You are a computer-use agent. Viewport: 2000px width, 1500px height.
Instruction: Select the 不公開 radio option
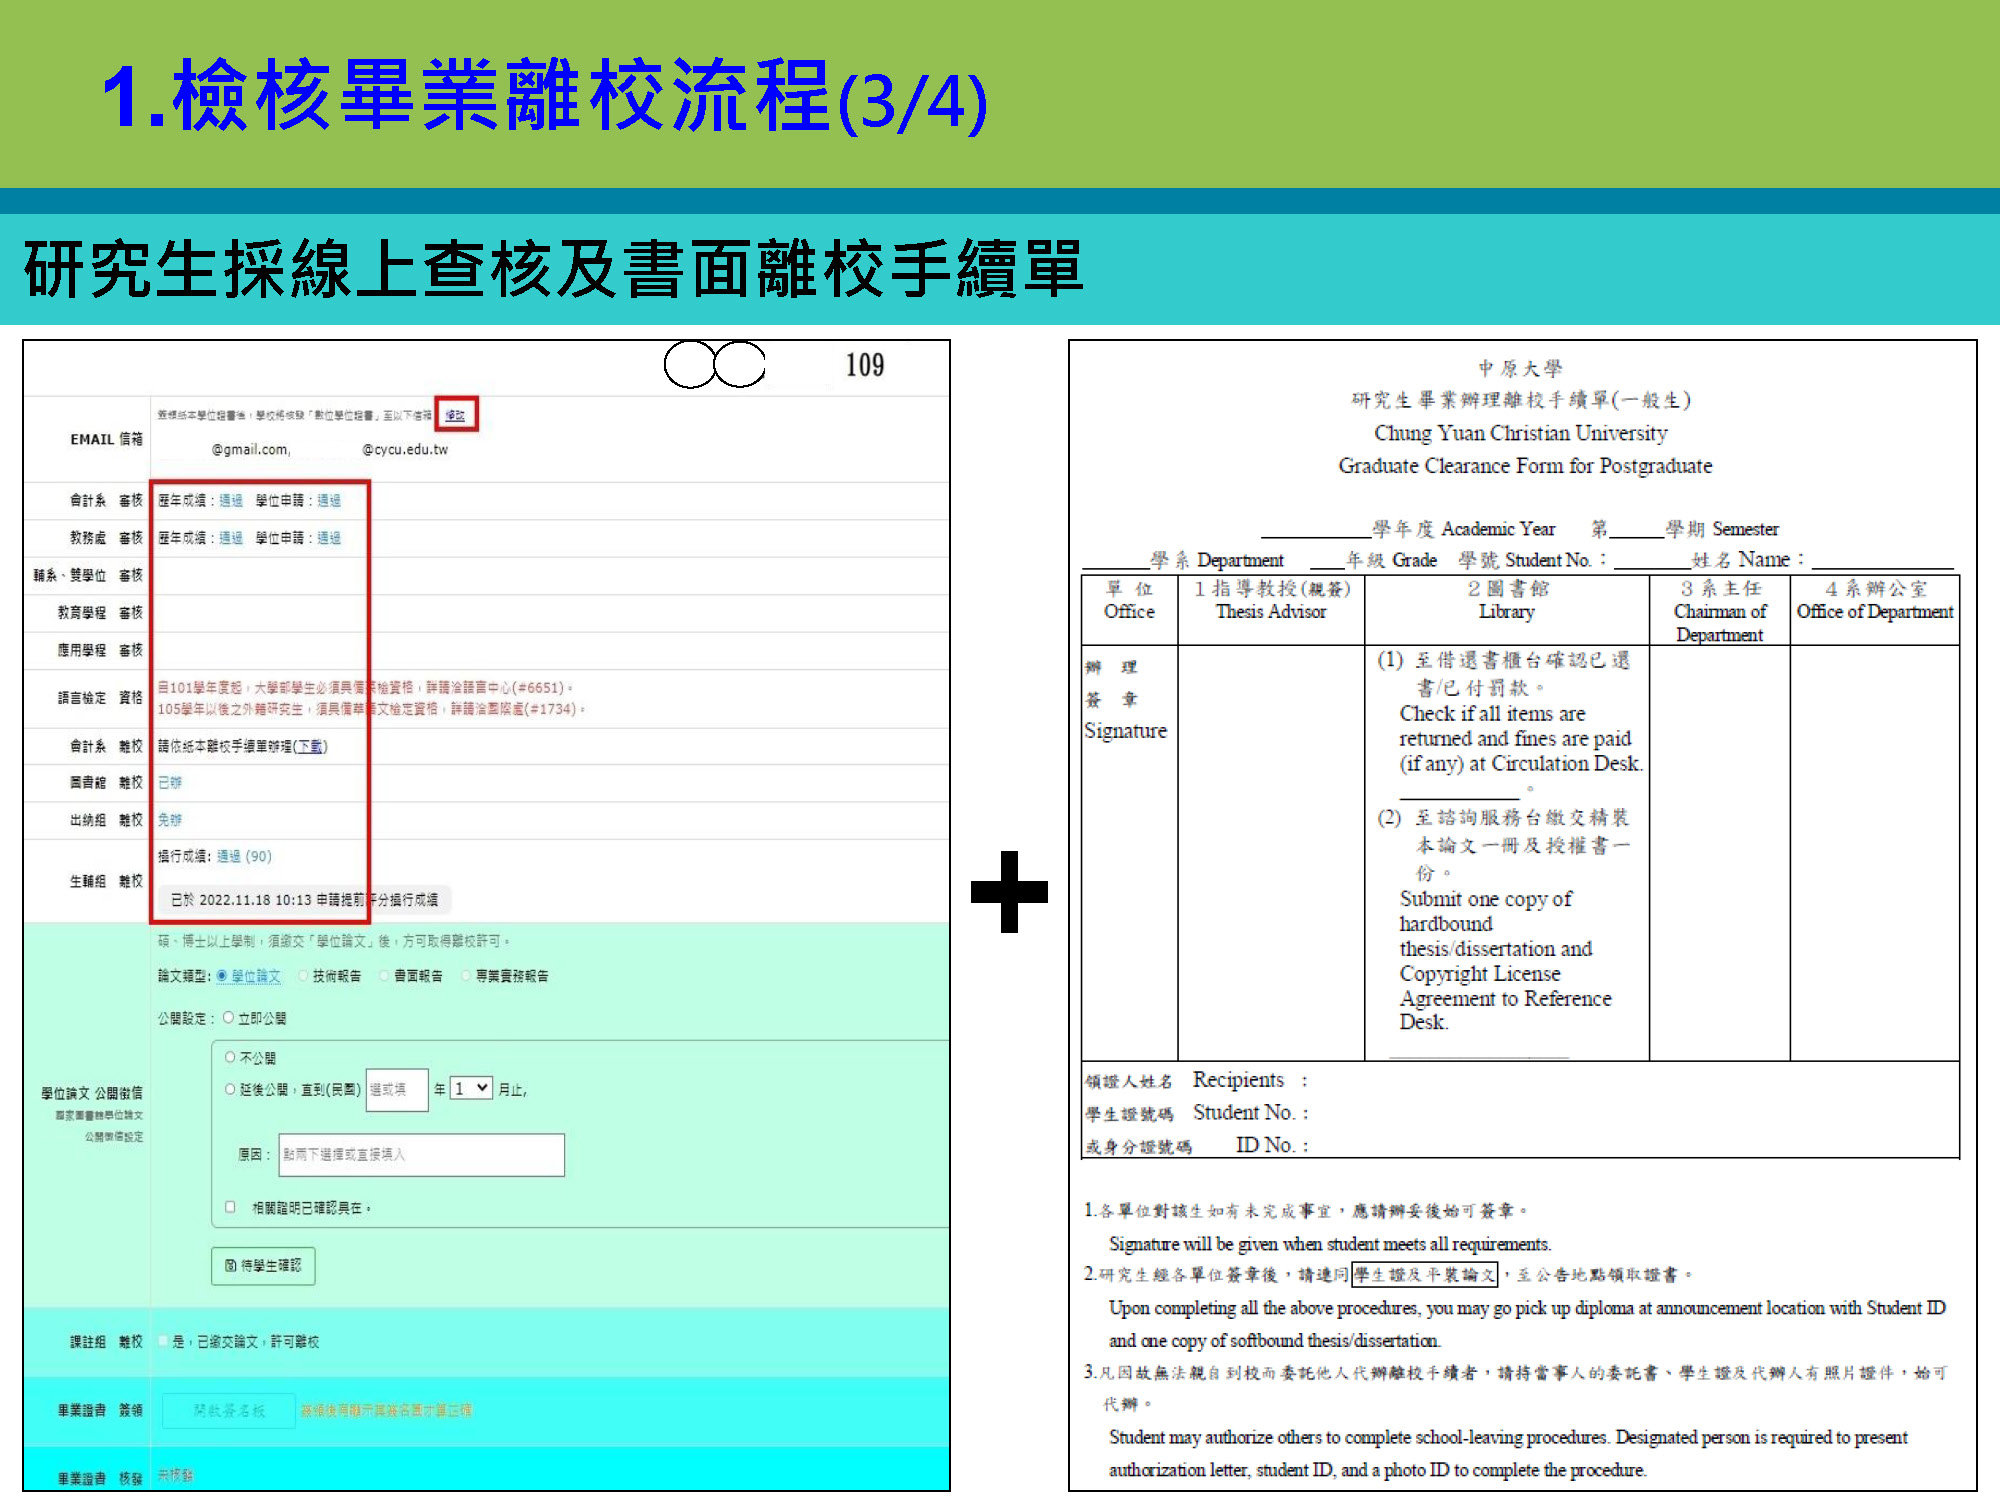pyautogui.click(x=231, y=1057)
